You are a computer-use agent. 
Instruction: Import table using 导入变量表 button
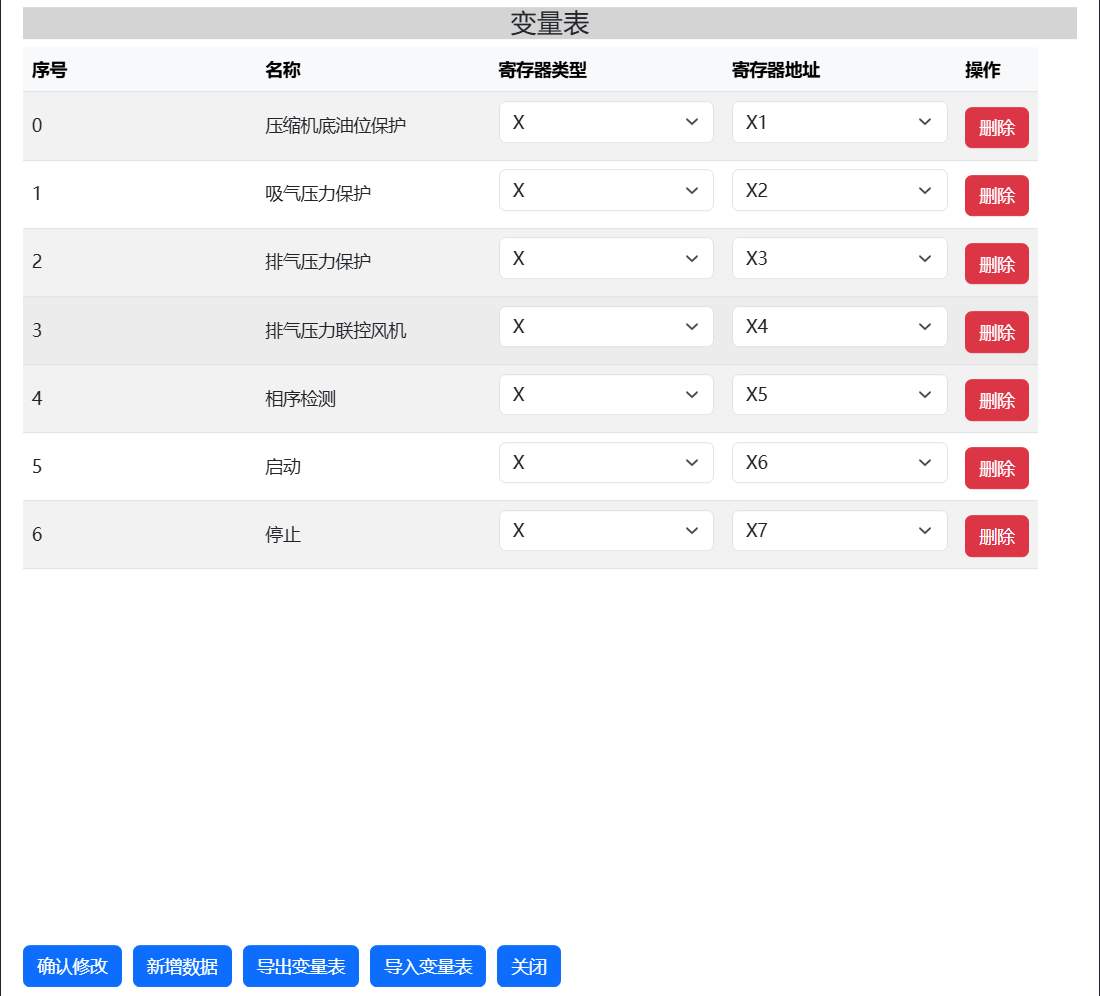click(427, 966)
